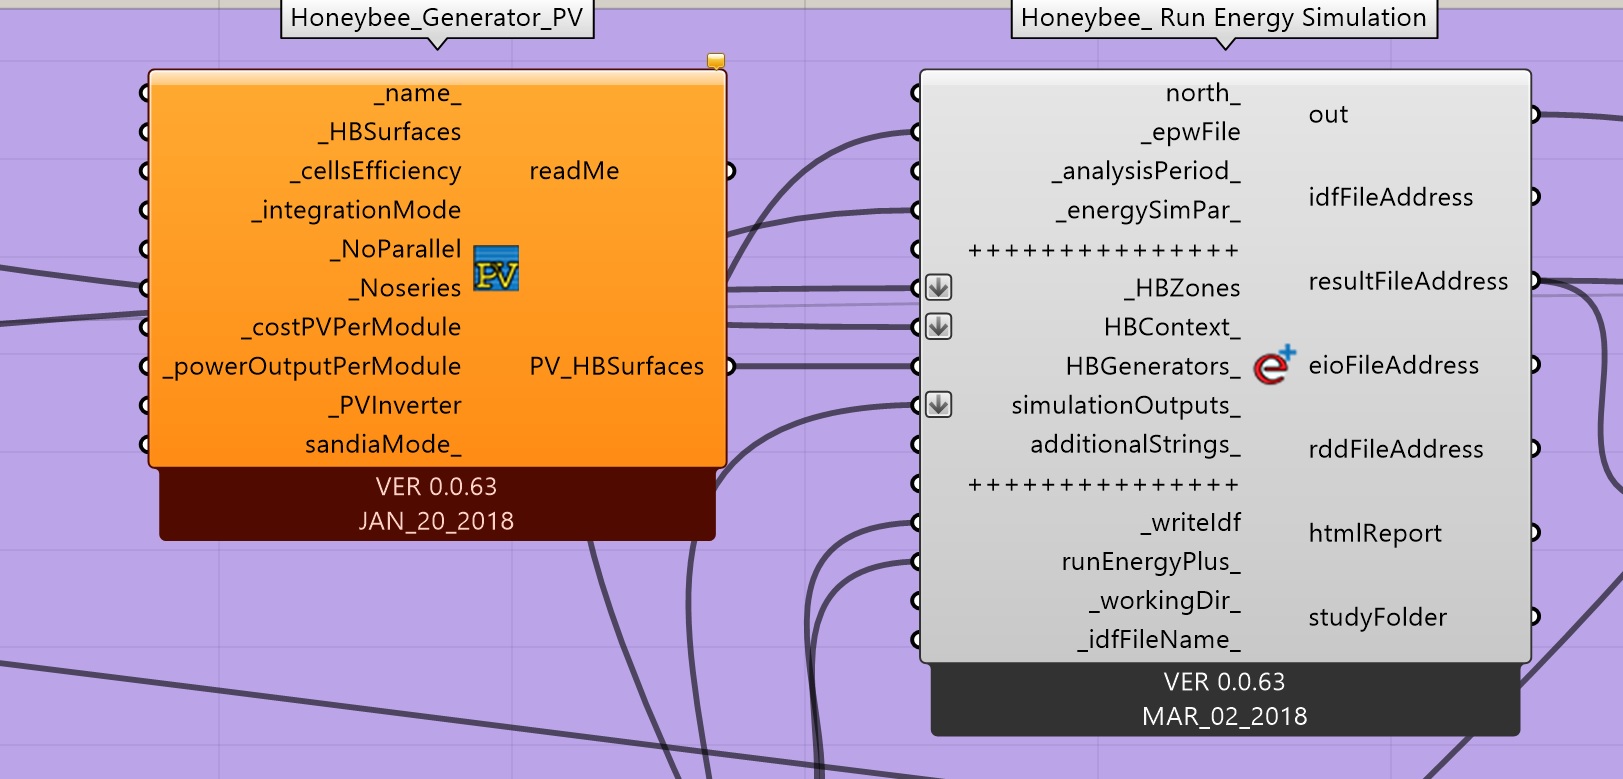Image resolution: width=1623 pixels, height=779 pixels.
Task: Click the simulationOutputs_ input label
Action: click(1126, 405)
